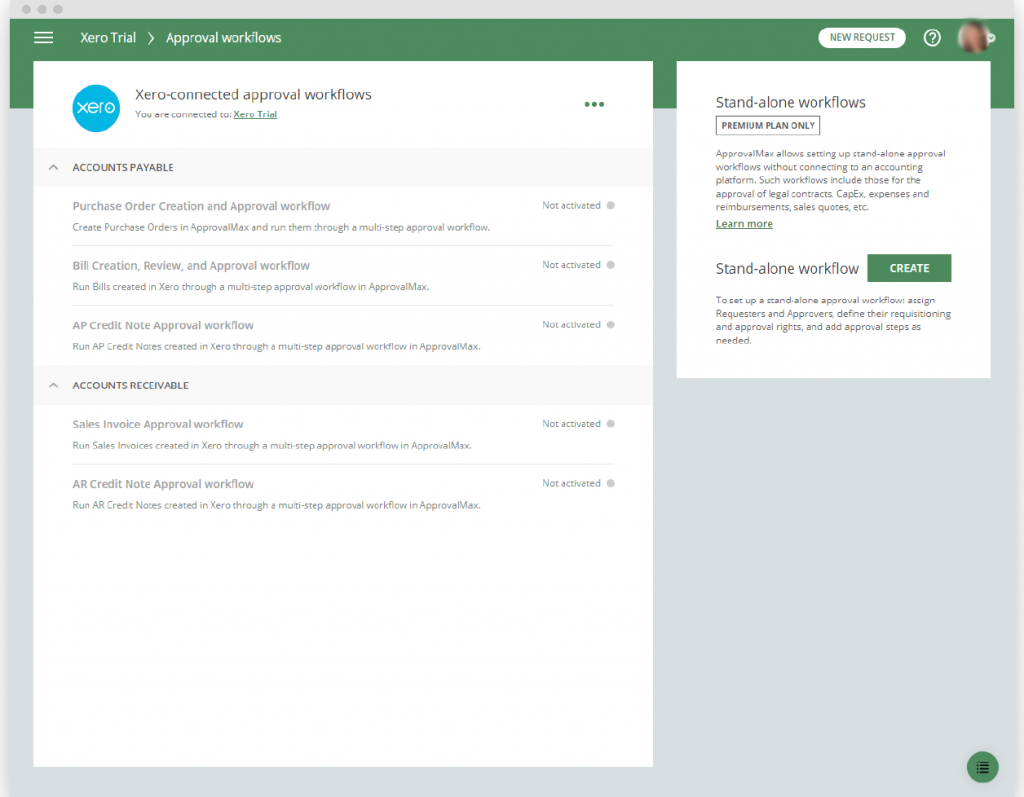Click the New Request button

(x=862, y=37)
